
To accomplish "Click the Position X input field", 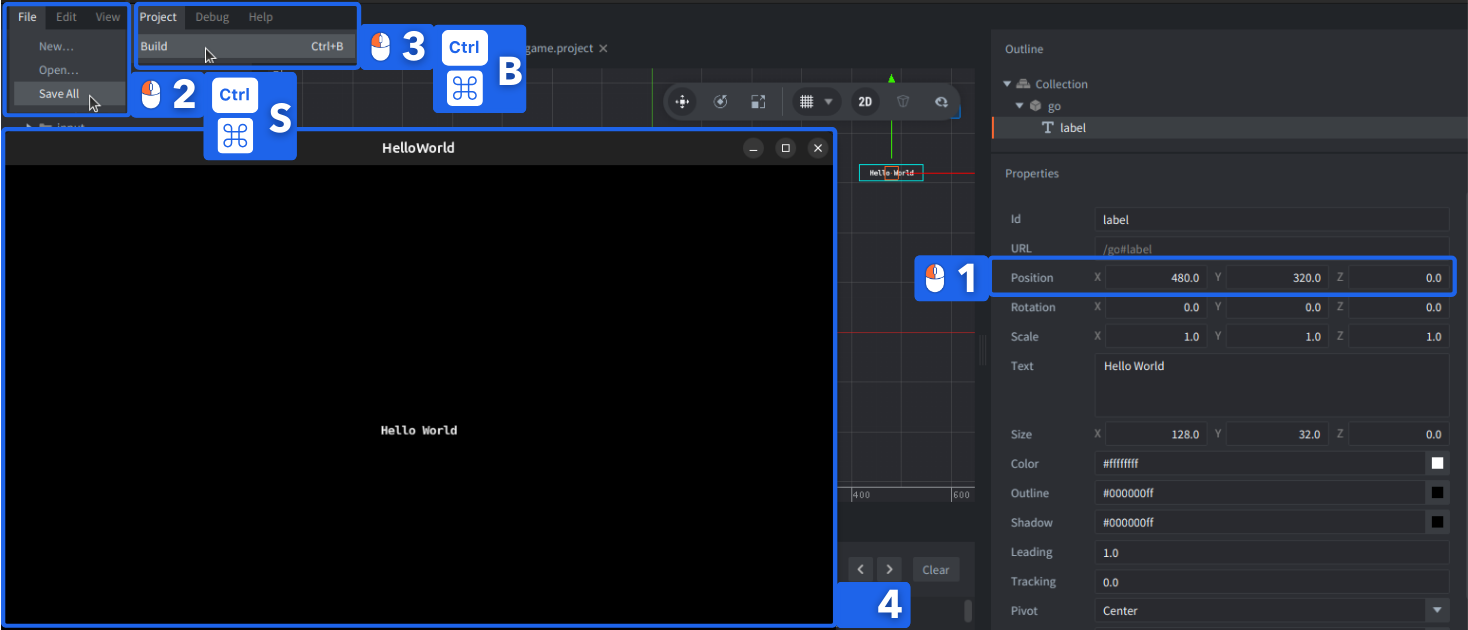I will pos(1155,278).
